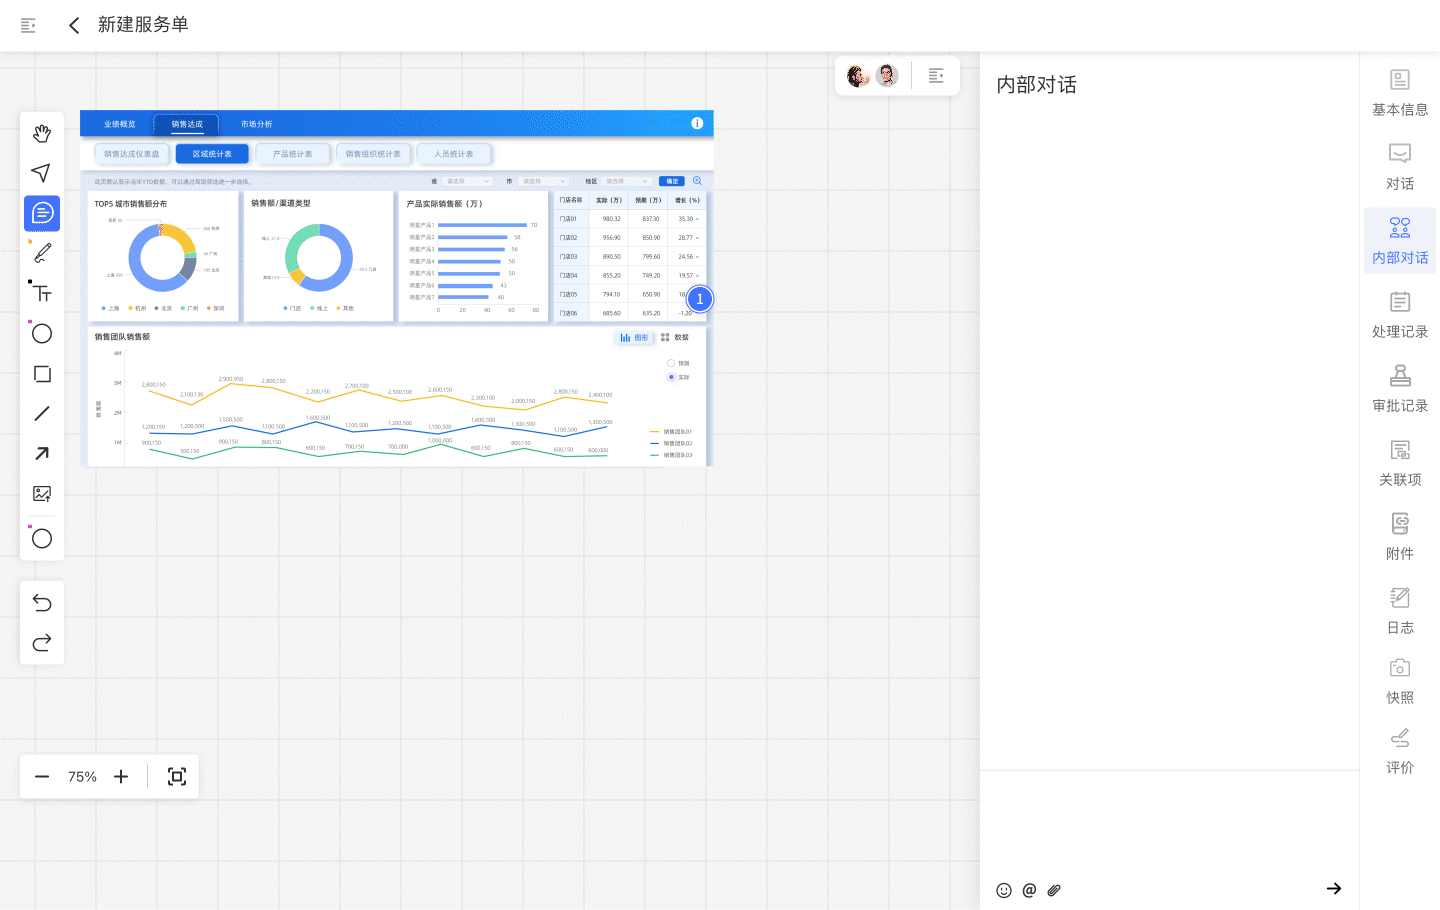This screenshot has width=1440, height=910.
Task: Select the straight line tool
Action: (x=42, y=413)
